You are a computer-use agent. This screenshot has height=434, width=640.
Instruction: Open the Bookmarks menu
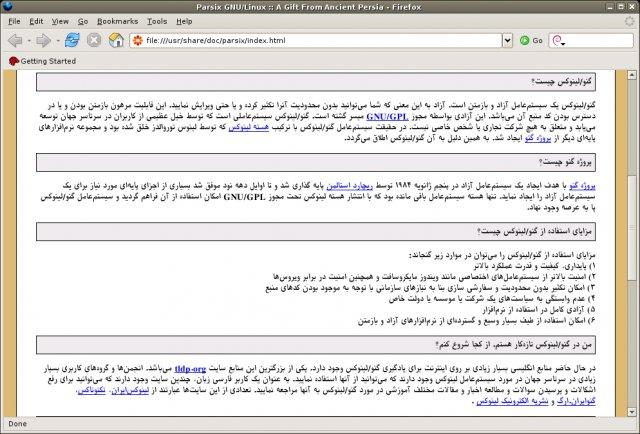point(112,20)
